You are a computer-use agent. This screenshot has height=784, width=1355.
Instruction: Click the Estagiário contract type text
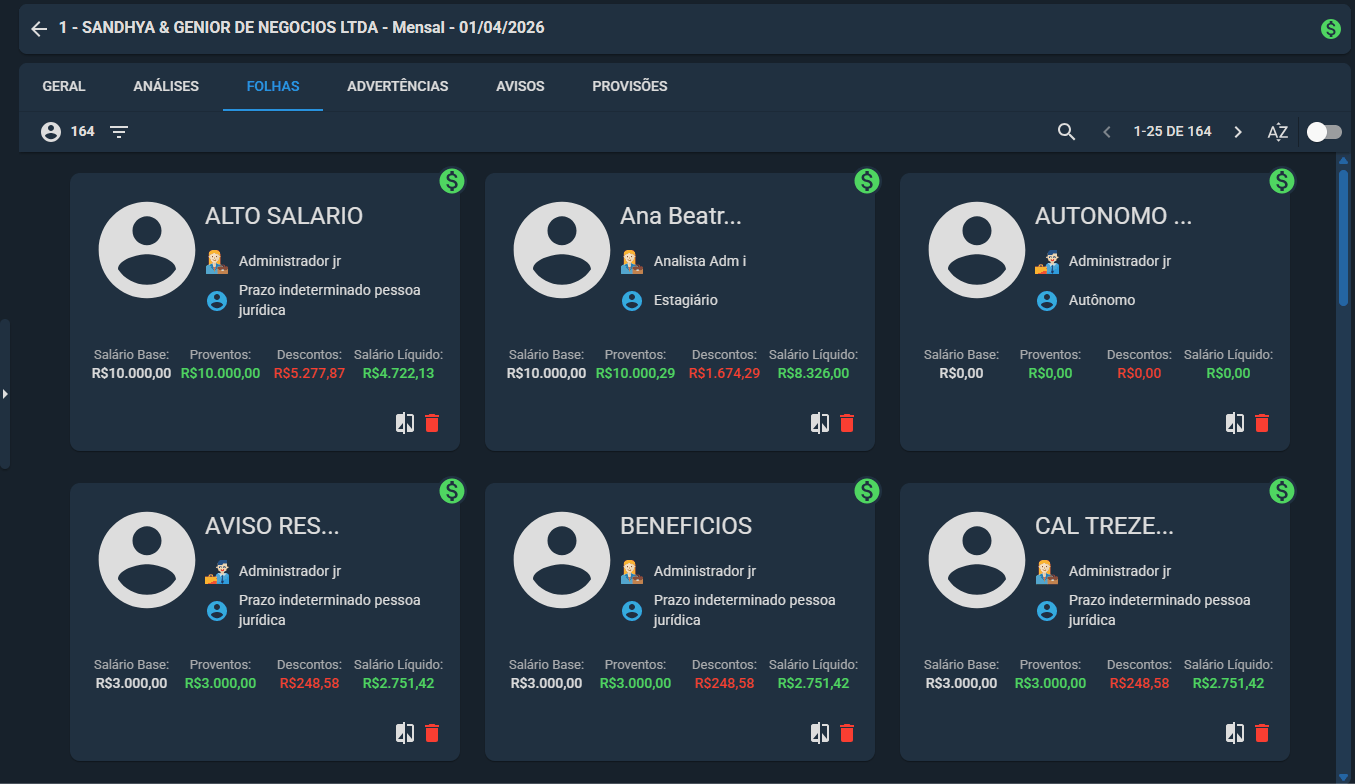click(x=686, y=300)
